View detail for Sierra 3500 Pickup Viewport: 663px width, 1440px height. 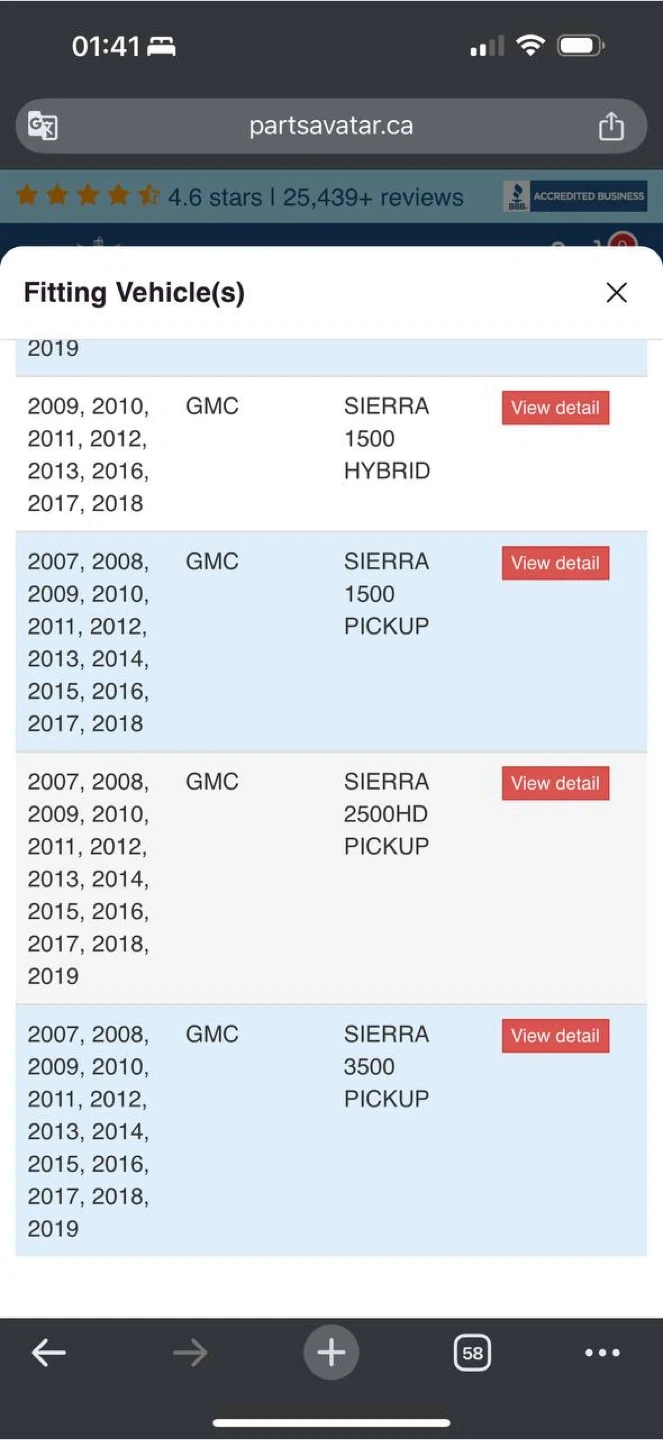(555, 1036)
